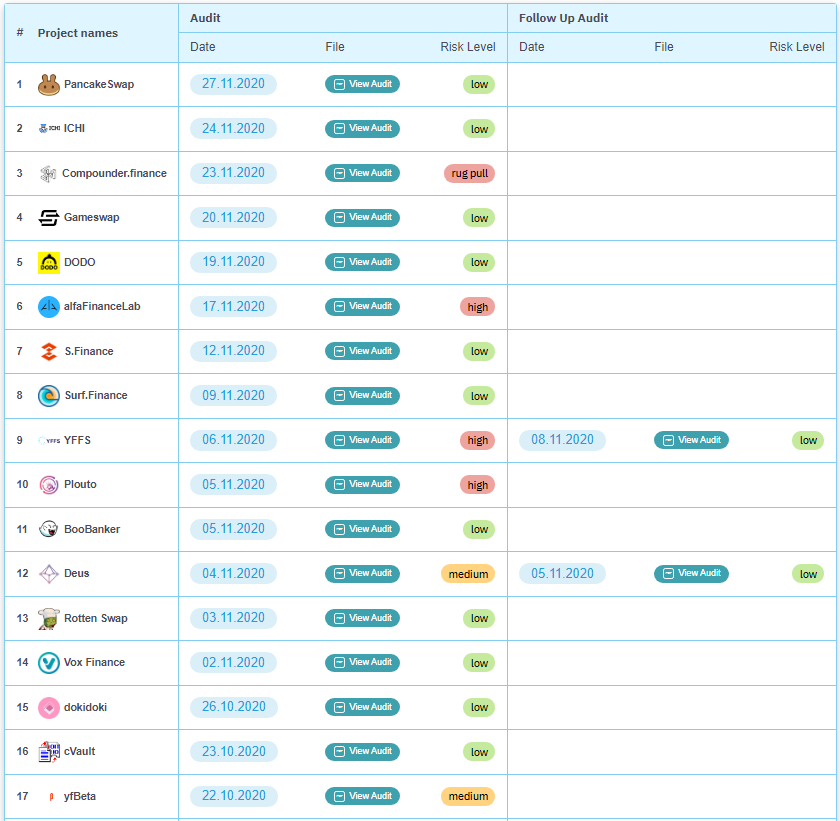Click the date 27.11.2020

[x=233, y=84]
